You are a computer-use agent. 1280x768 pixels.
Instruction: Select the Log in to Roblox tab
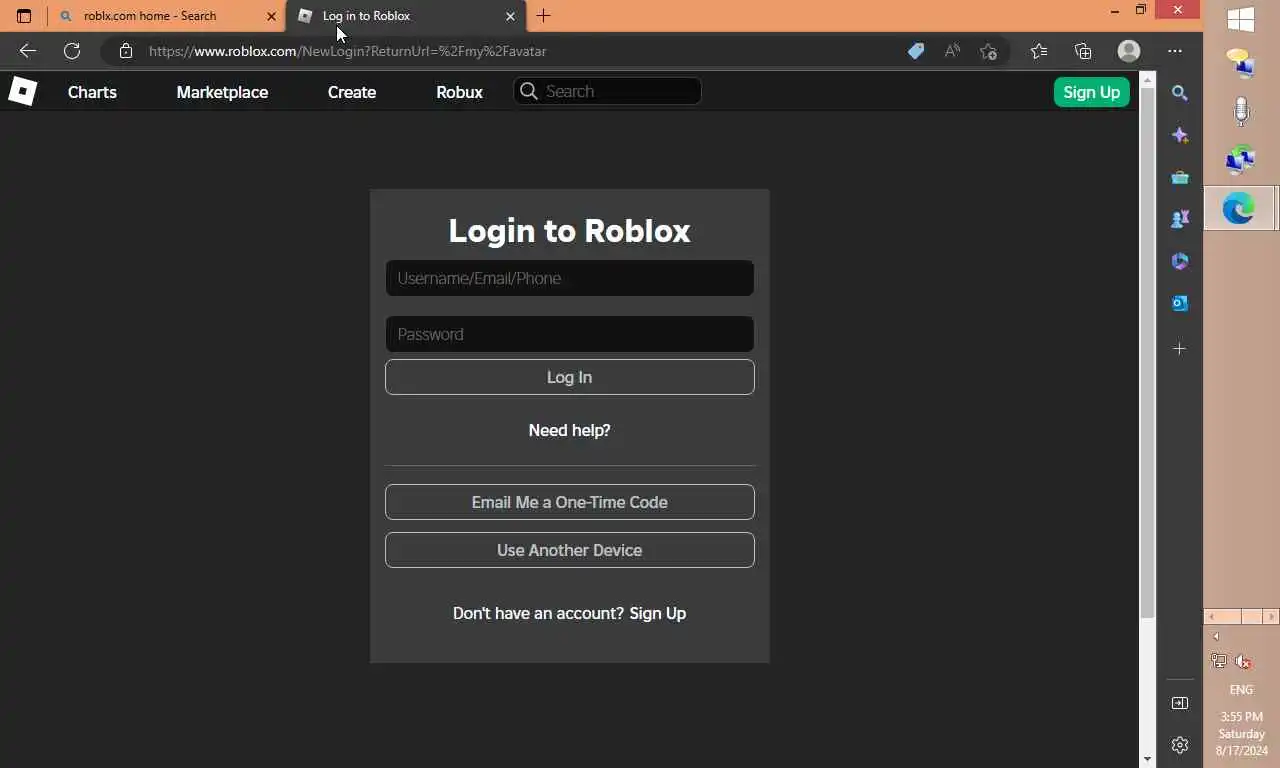tap(405, 16)
